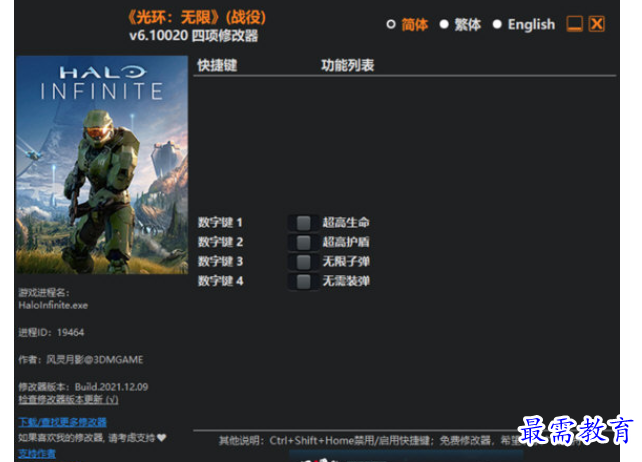Click the 《光环：无限》(战役) title text
The height and width of the screenshot is (462, 642).
[197, 18]
